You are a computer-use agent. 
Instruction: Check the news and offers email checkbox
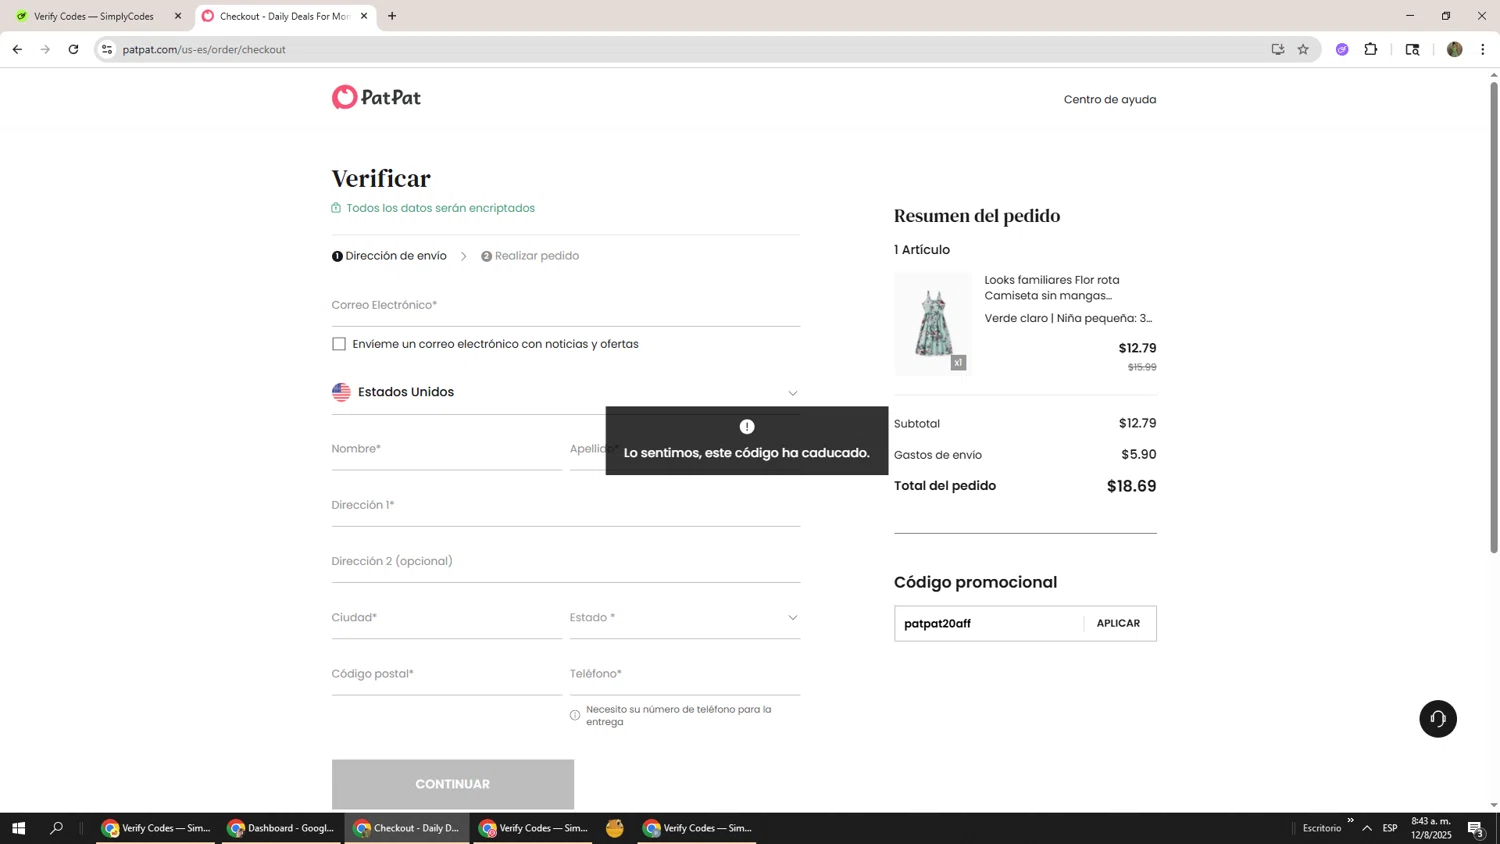(339, 344)
